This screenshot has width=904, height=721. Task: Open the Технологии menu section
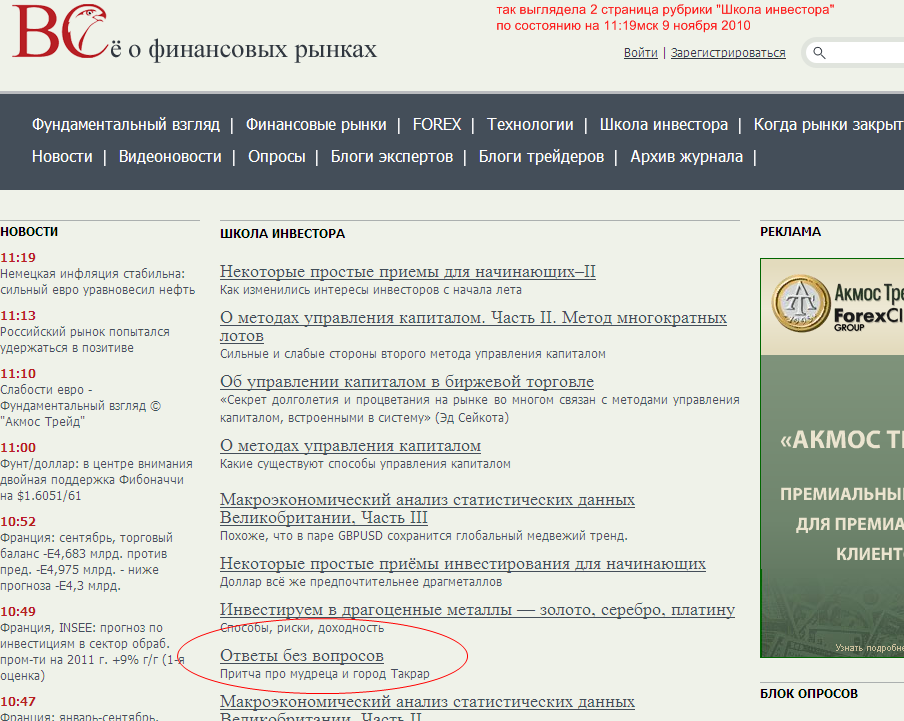[530, 124]
